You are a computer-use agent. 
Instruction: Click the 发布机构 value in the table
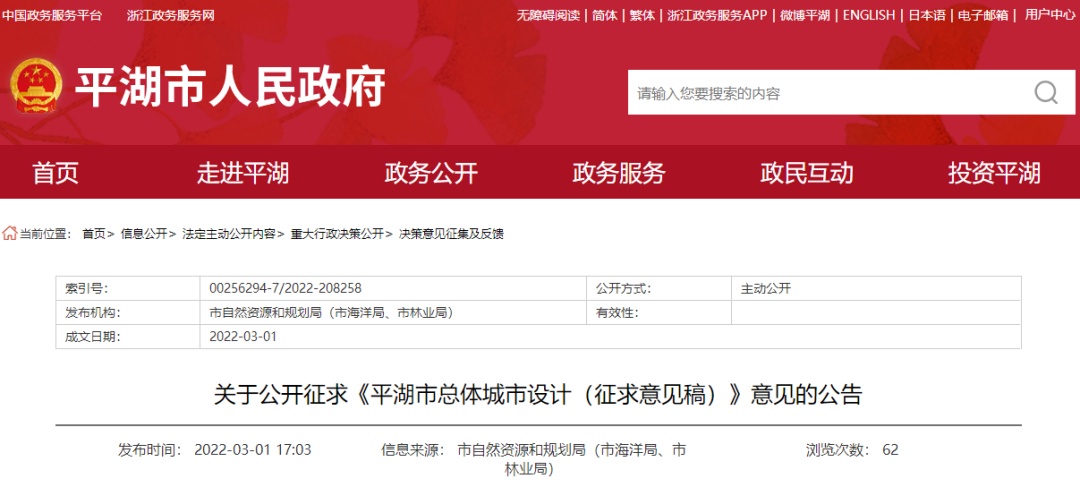(x=331, y=313)
